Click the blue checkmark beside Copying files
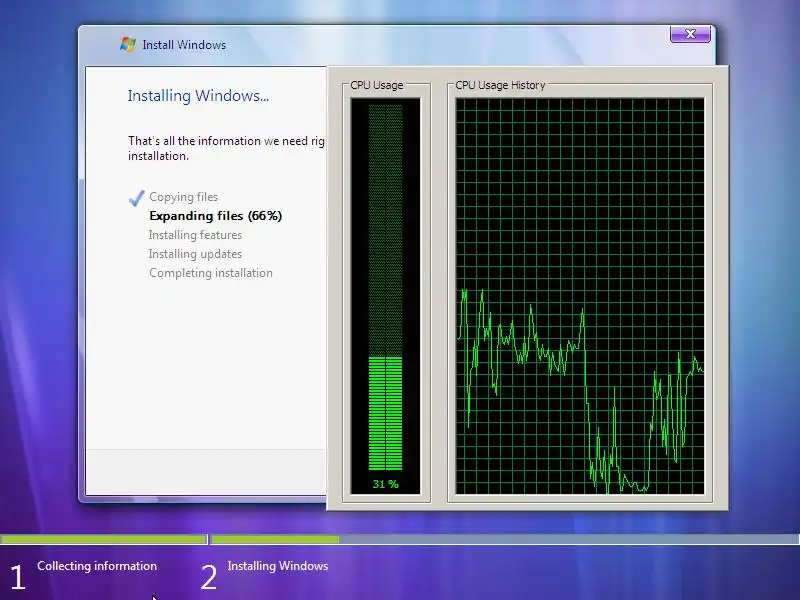The height and width of the screenshot is (600, 800). pyautogui.click(x=137, y=198)
